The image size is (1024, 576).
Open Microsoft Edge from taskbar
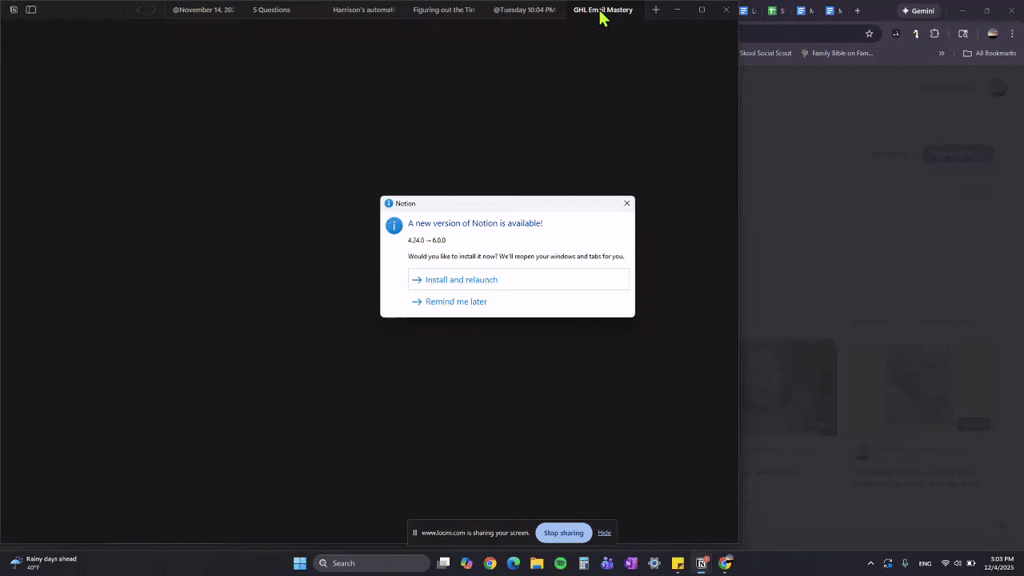tap(513, 563)
